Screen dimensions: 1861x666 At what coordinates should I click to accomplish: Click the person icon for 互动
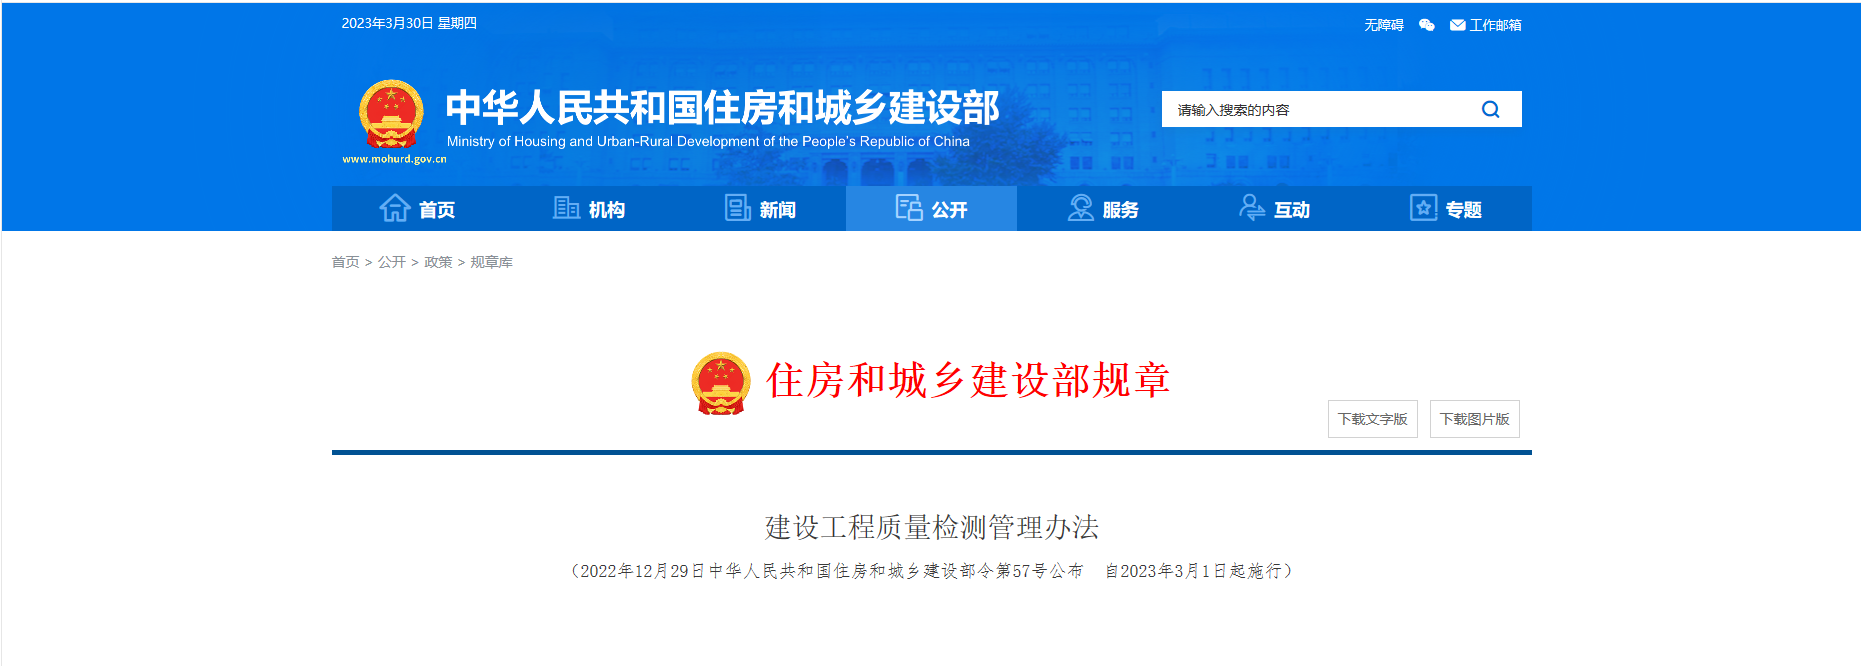pos(1251,208)
